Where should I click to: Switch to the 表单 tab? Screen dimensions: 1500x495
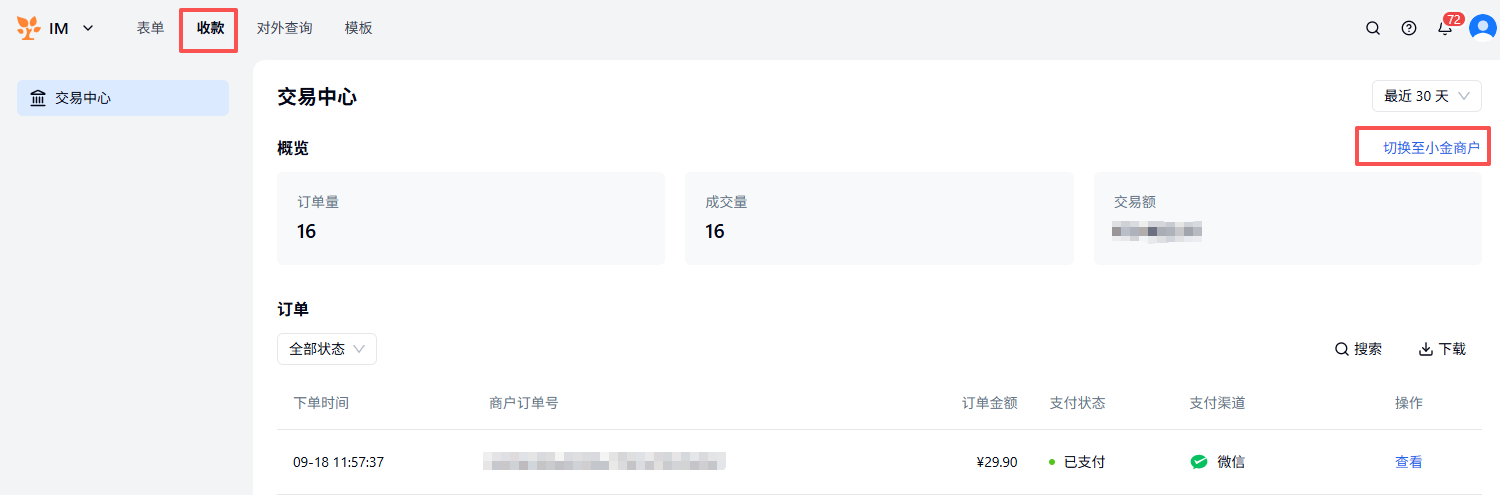[150, 28]
